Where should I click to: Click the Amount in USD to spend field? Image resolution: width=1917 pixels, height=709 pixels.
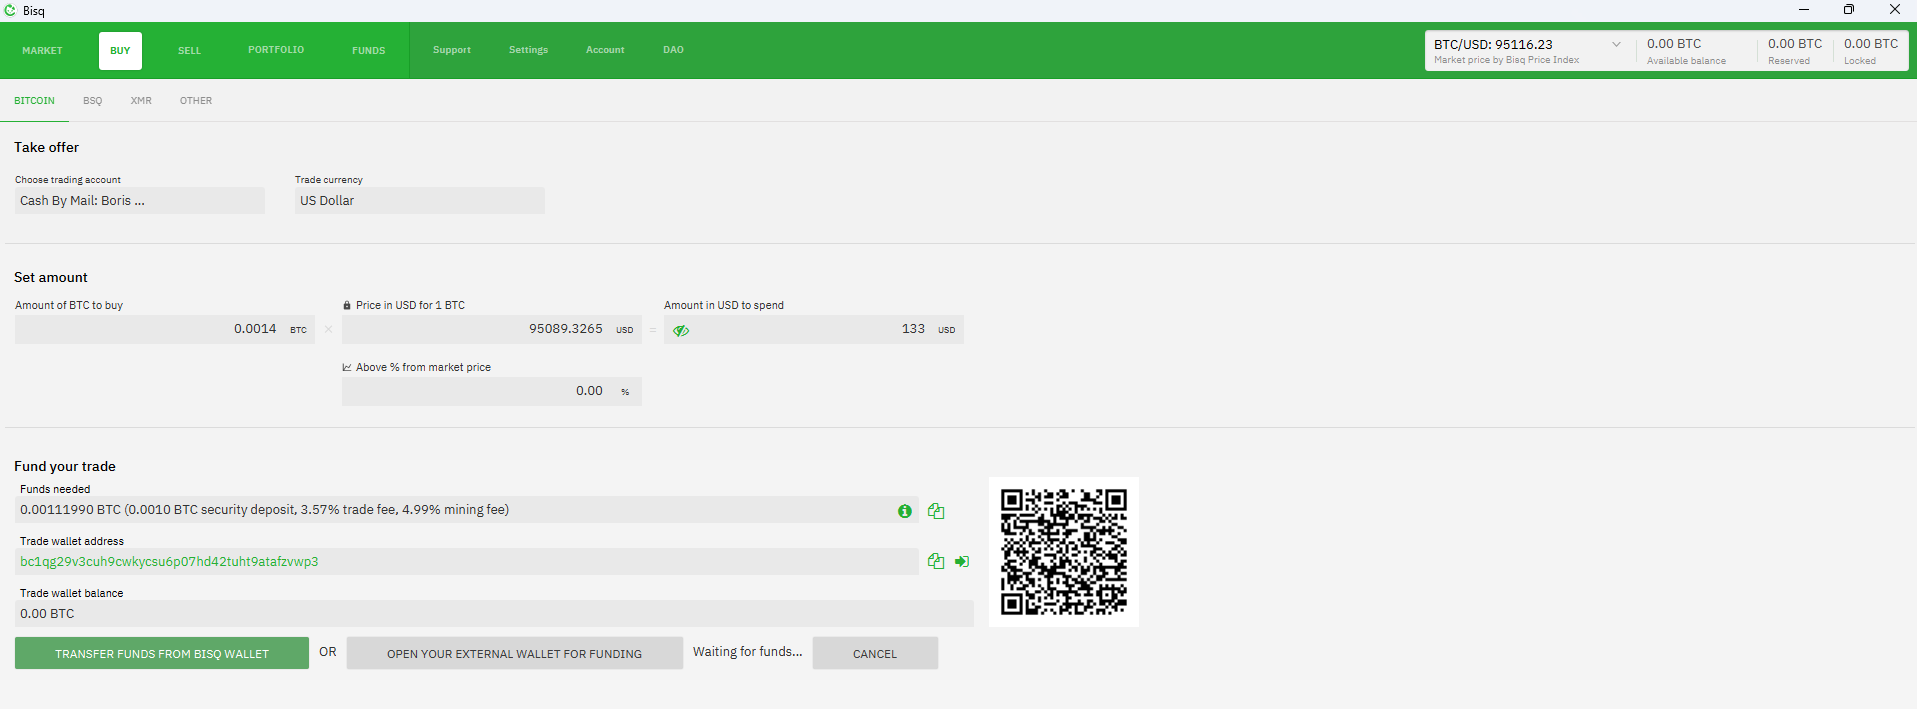point(814,329)
